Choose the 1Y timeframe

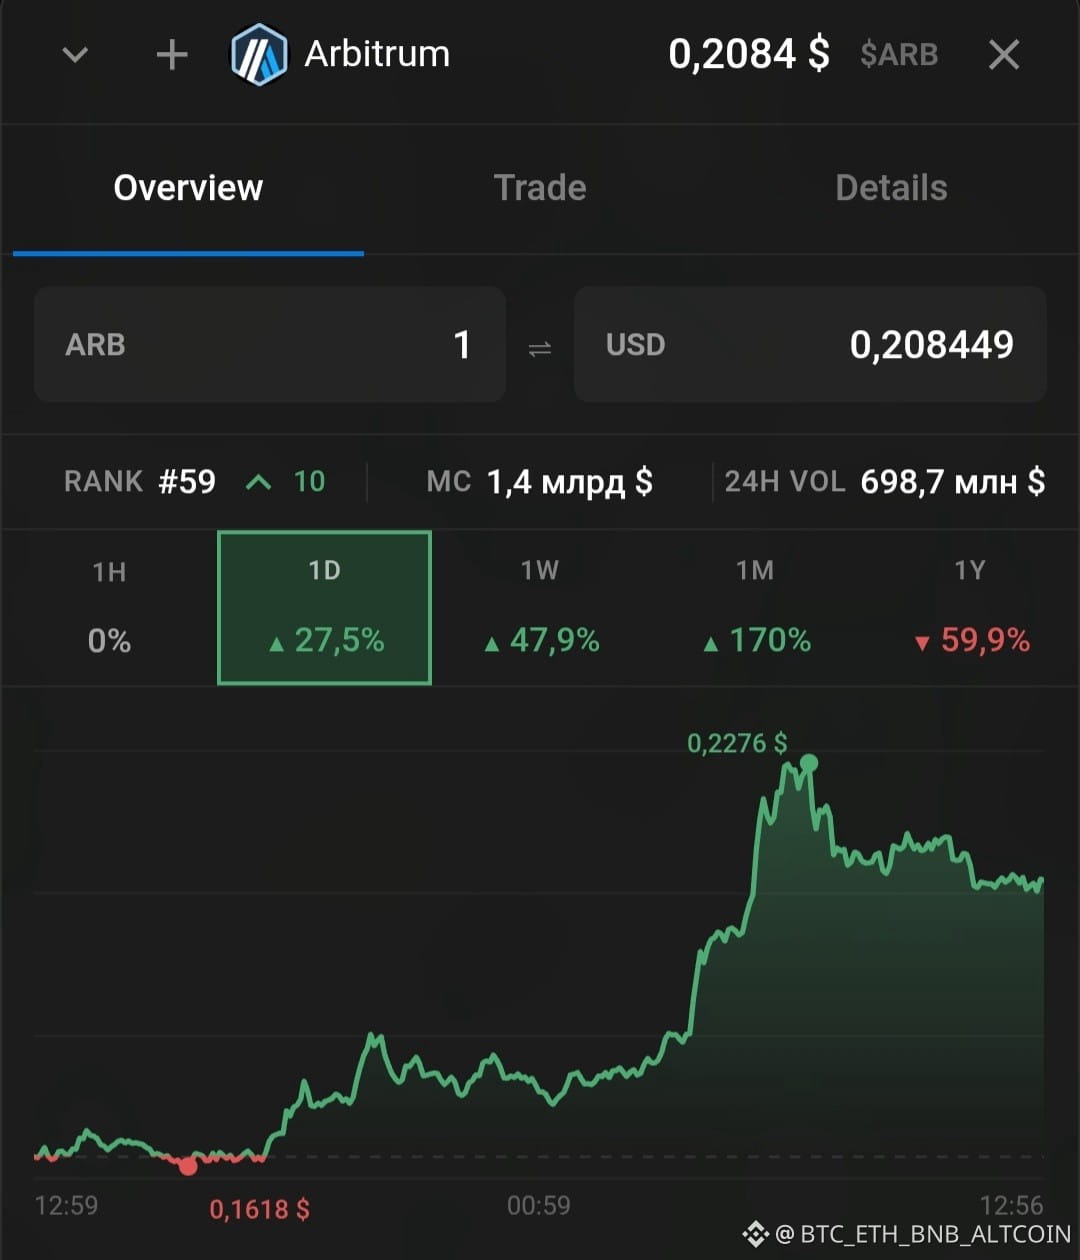[x=970, y=607]
